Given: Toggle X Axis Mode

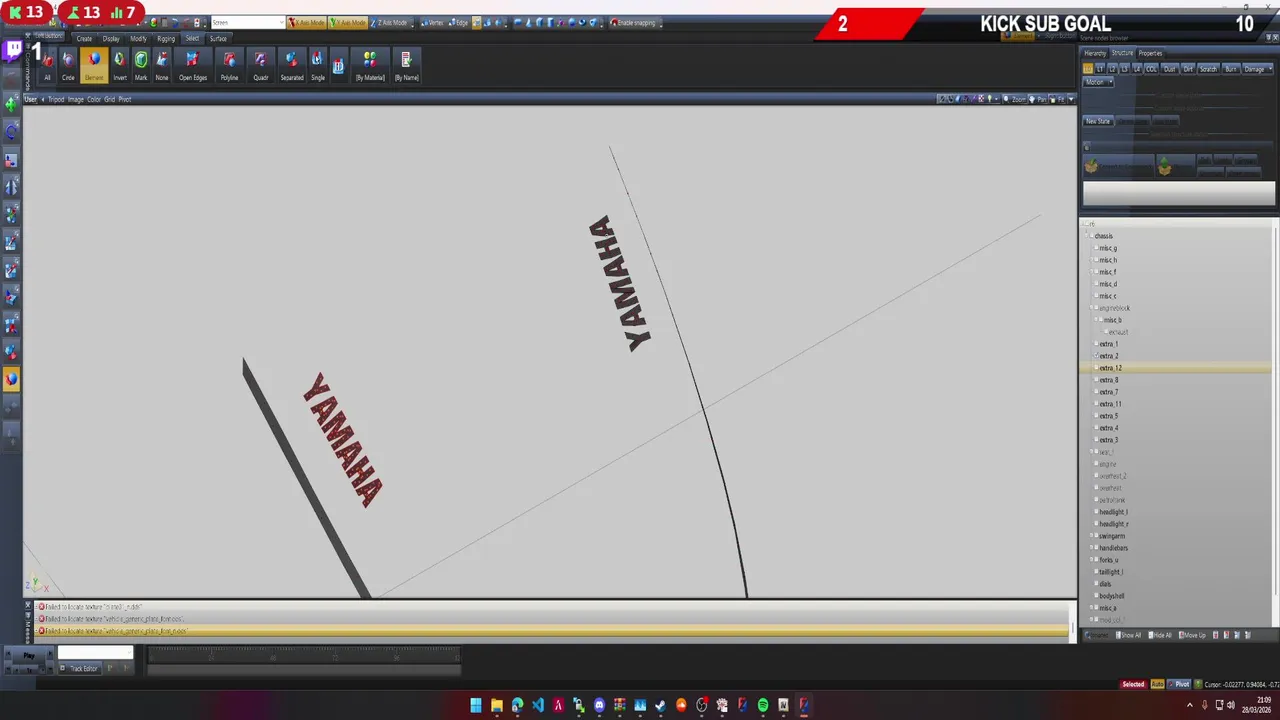Looking at the screenshot, I should click(305, 22).
